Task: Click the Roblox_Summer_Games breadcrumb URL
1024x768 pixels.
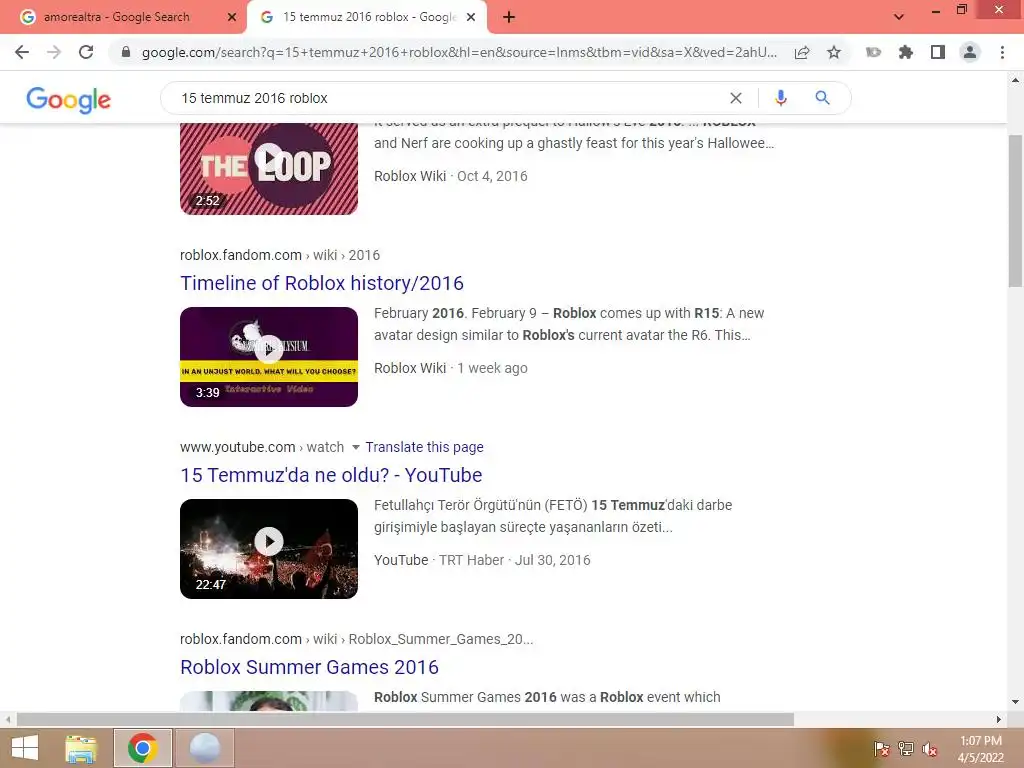Action: coord(357,639)
